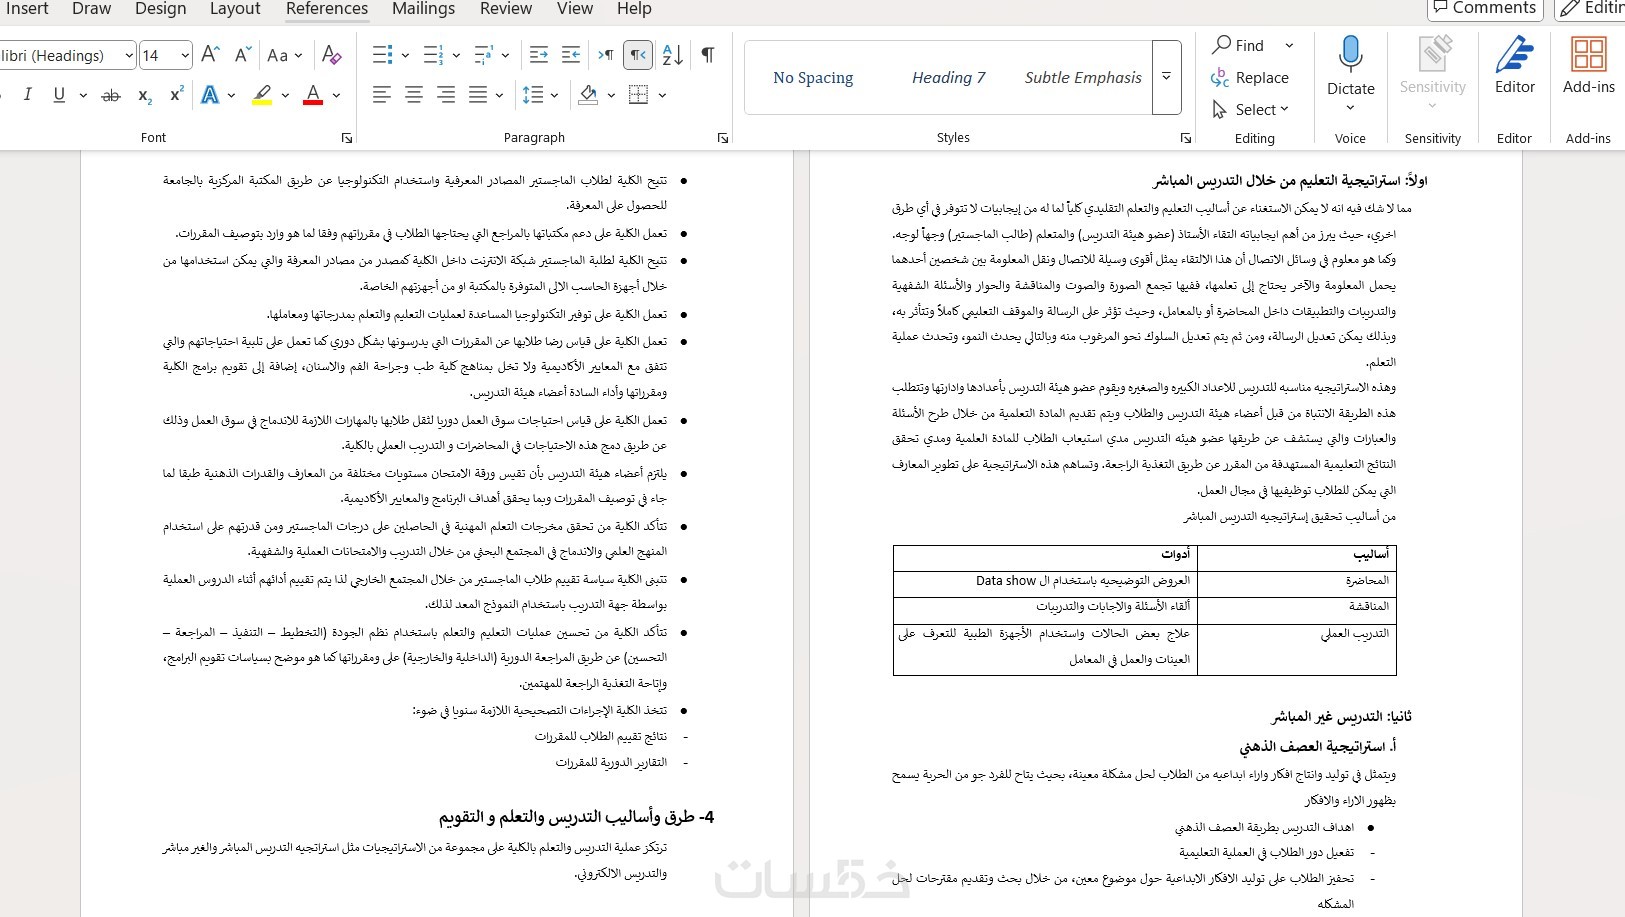Toggle Show/Hide paragraph marks
1625x917 pixels.
pos(708,55)
